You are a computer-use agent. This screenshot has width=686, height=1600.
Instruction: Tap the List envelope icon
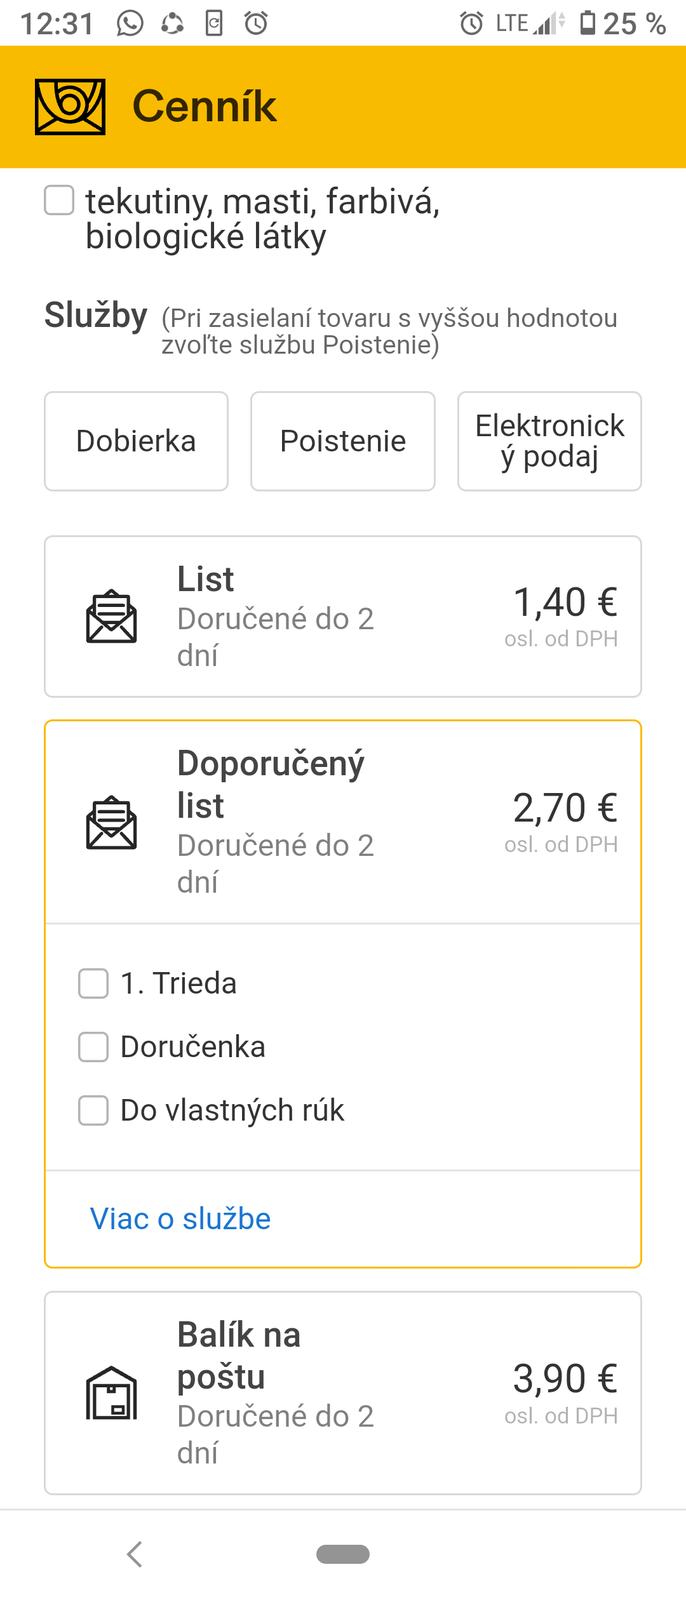click(x=111, y=617)
